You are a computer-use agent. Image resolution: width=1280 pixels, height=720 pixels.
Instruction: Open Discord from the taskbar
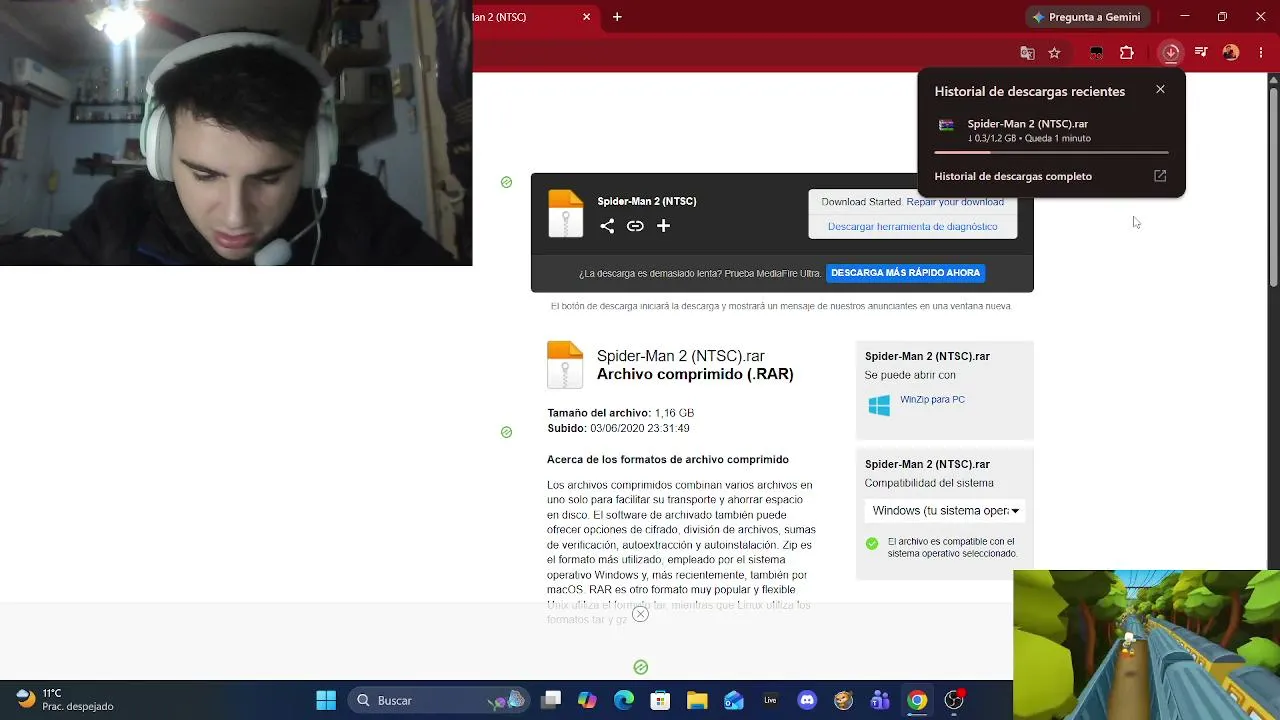[807, 700]
